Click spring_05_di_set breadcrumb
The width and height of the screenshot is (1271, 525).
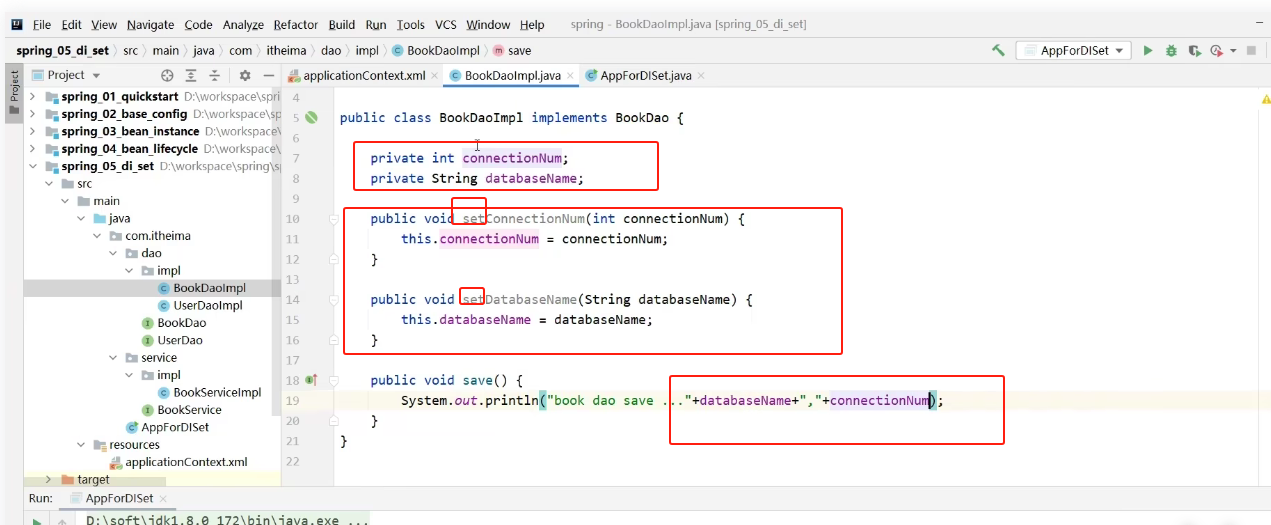[62, 50]
